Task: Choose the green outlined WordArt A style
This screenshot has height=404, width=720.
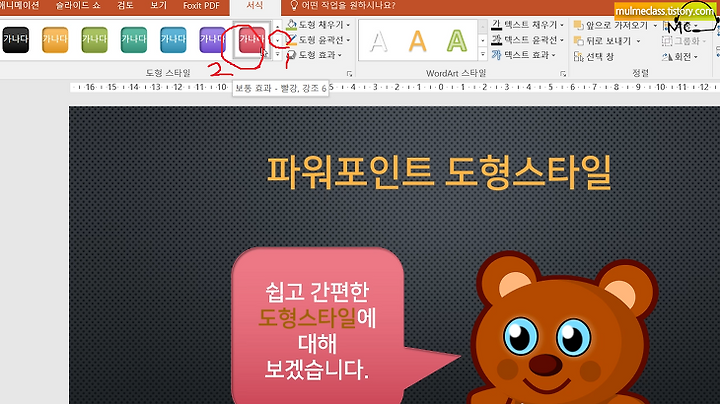Action: (x=456, y=41)
